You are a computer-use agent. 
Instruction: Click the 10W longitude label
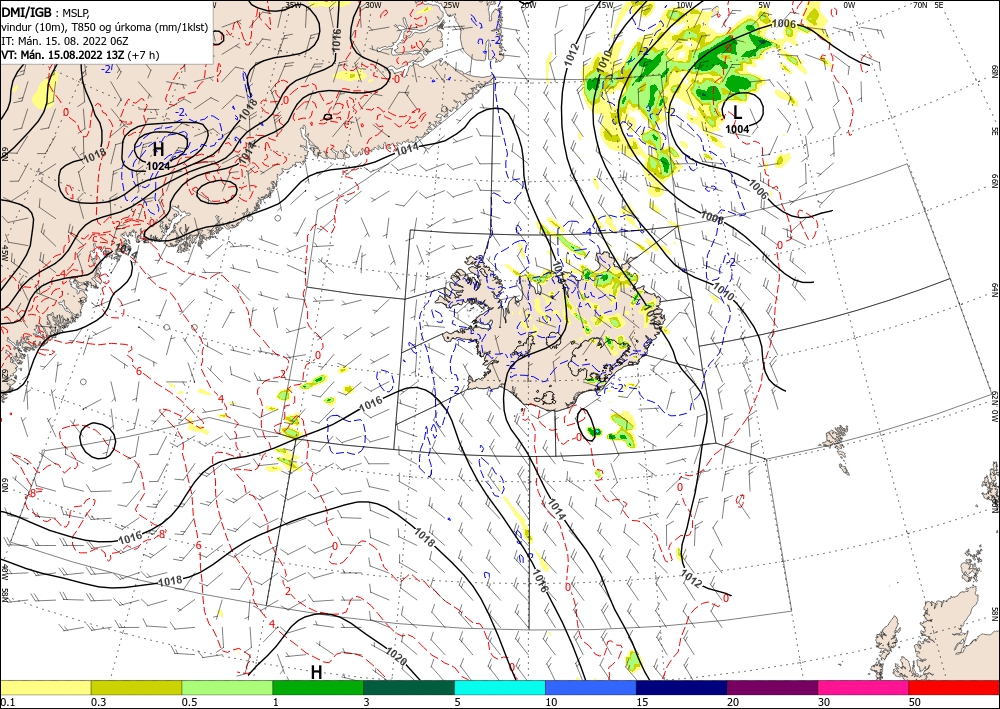pos(684,4)
